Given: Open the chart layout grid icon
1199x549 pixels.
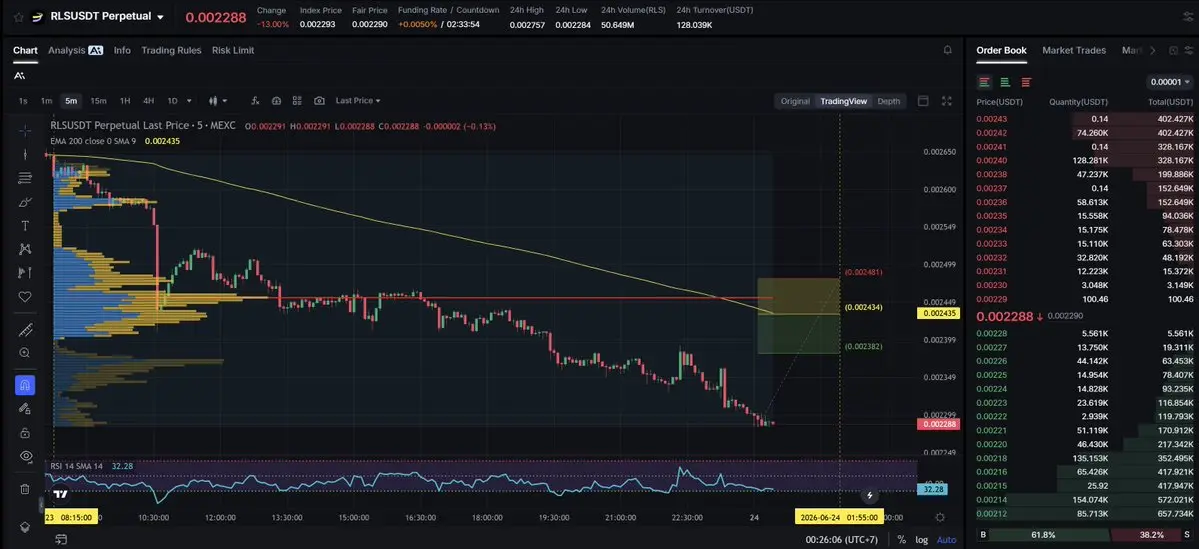Looking at the screenshot, I should [297, 101].
